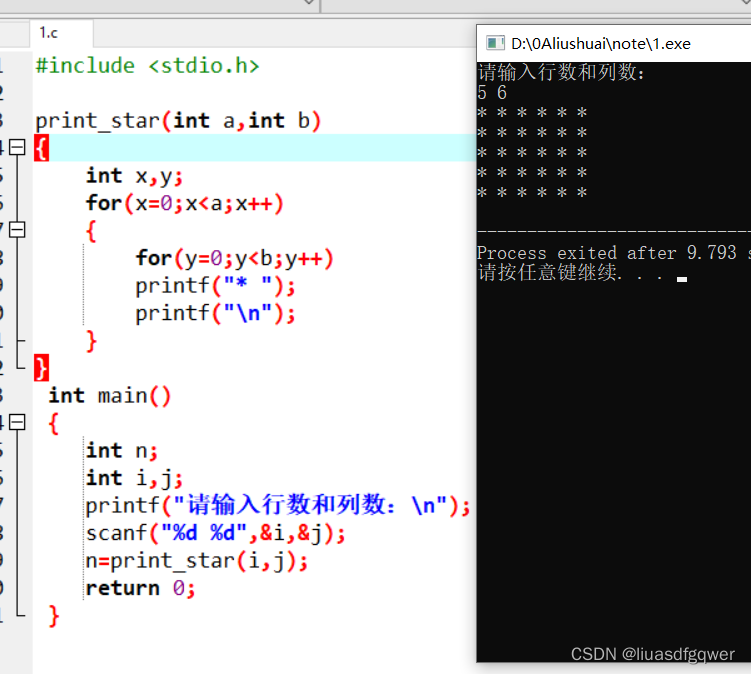Click the 'int main()' line
751x674 pixels.
click(x=110, y=396)
